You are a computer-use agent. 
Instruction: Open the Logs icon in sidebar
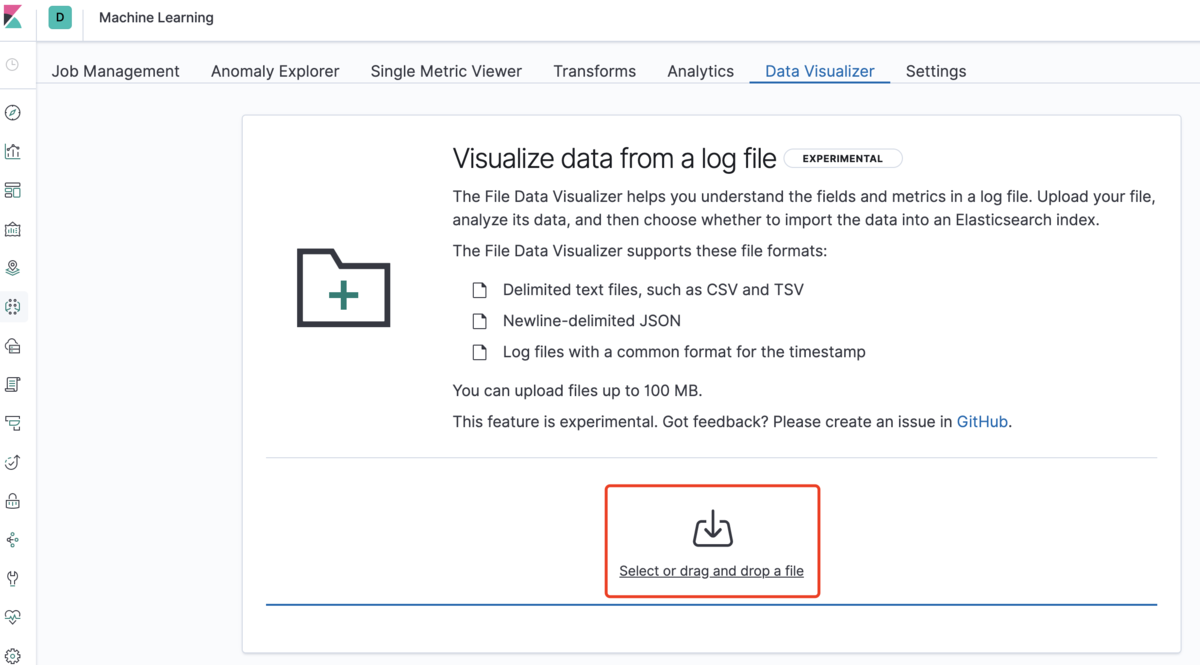pyautogui.click(x=13, y=384)
